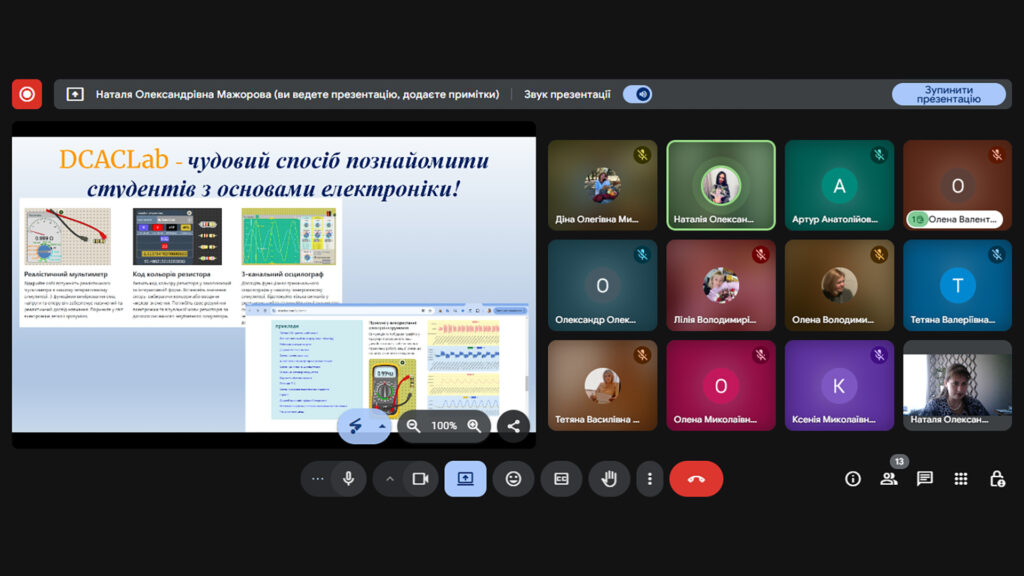The width and height of the screenshot is (1024, 576).
Task: Click the red recording indicator icon
Action: pyautogui.click(x=27, y=94)
